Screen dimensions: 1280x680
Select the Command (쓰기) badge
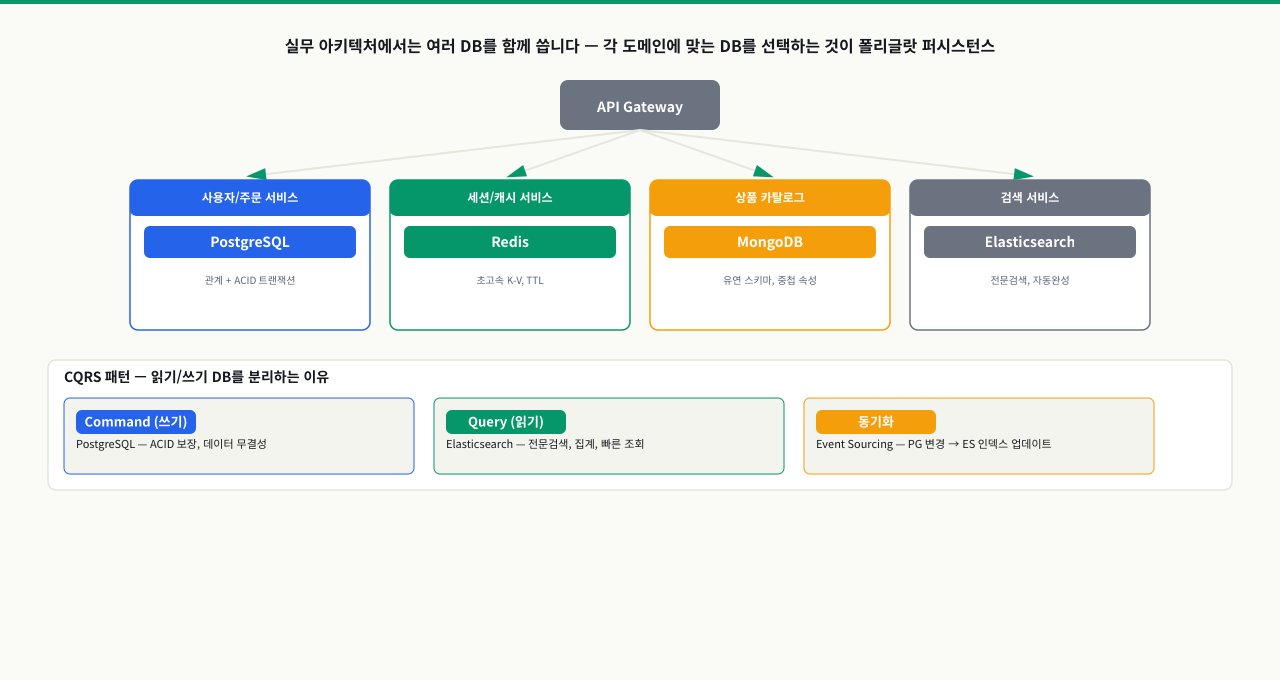coord(136,422)
